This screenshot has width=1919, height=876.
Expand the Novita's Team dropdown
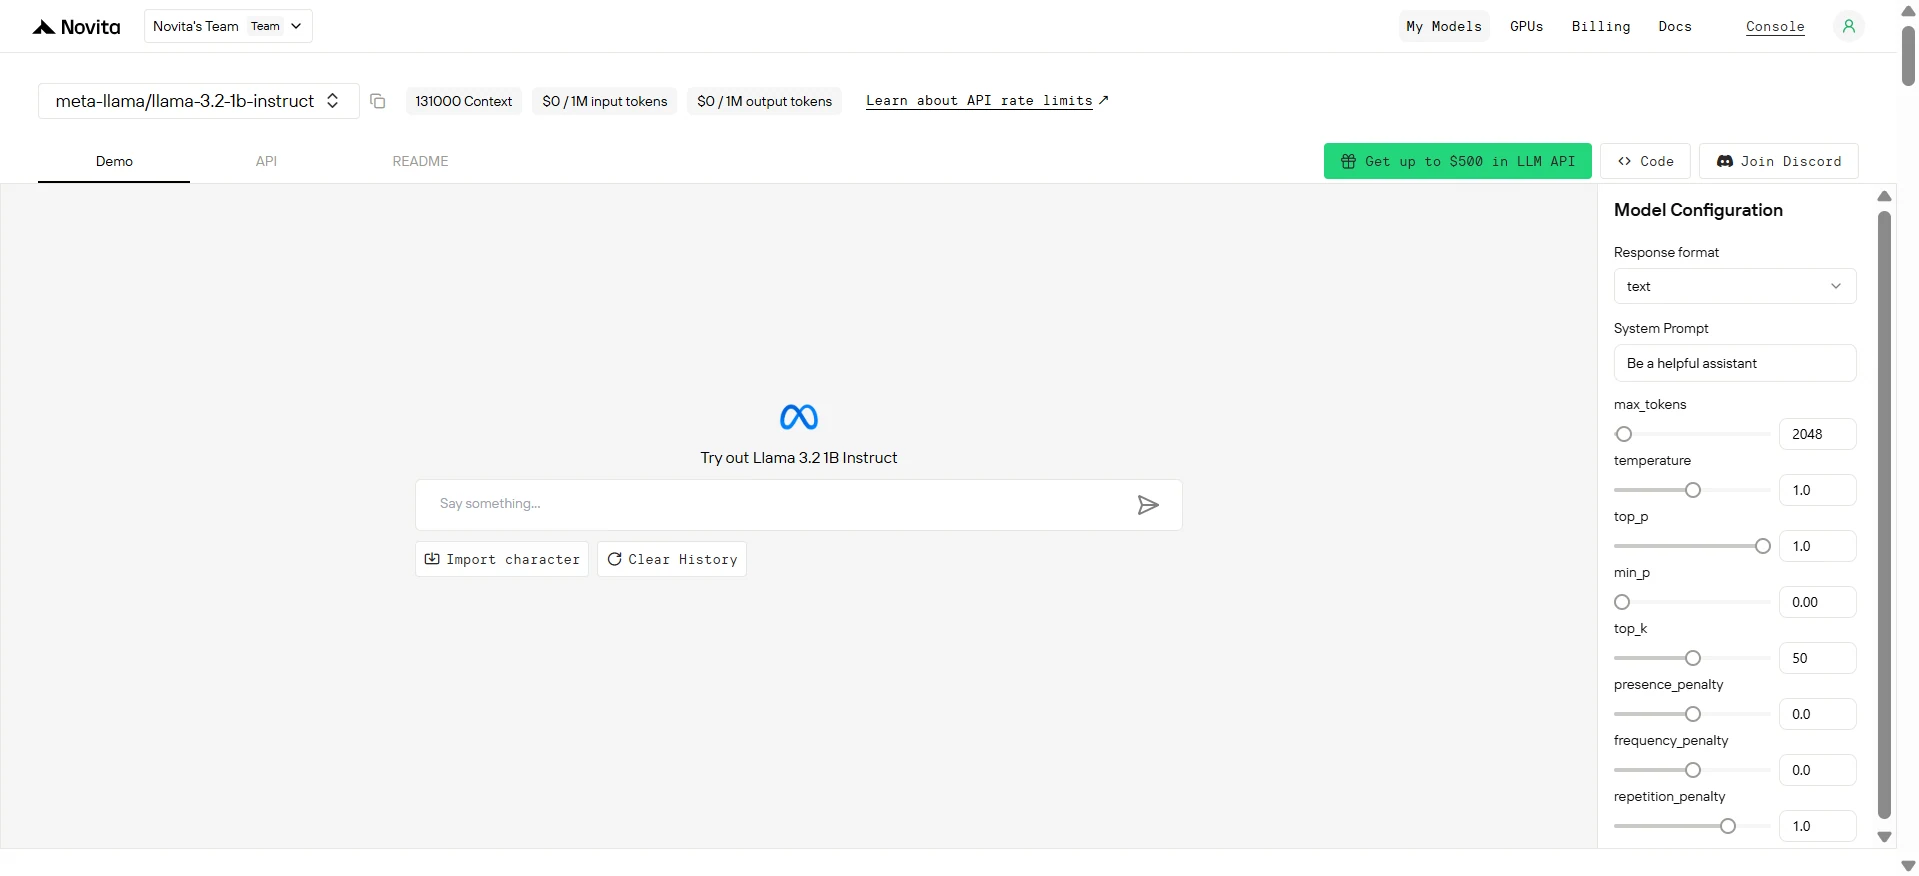coord(228,26)
